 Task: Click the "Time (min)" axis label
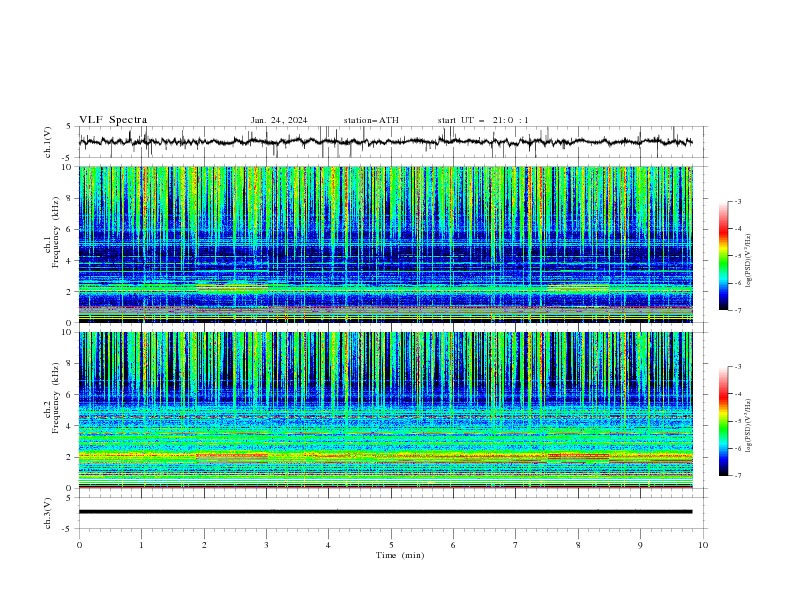pyautogui.click(x=400, y=555)
